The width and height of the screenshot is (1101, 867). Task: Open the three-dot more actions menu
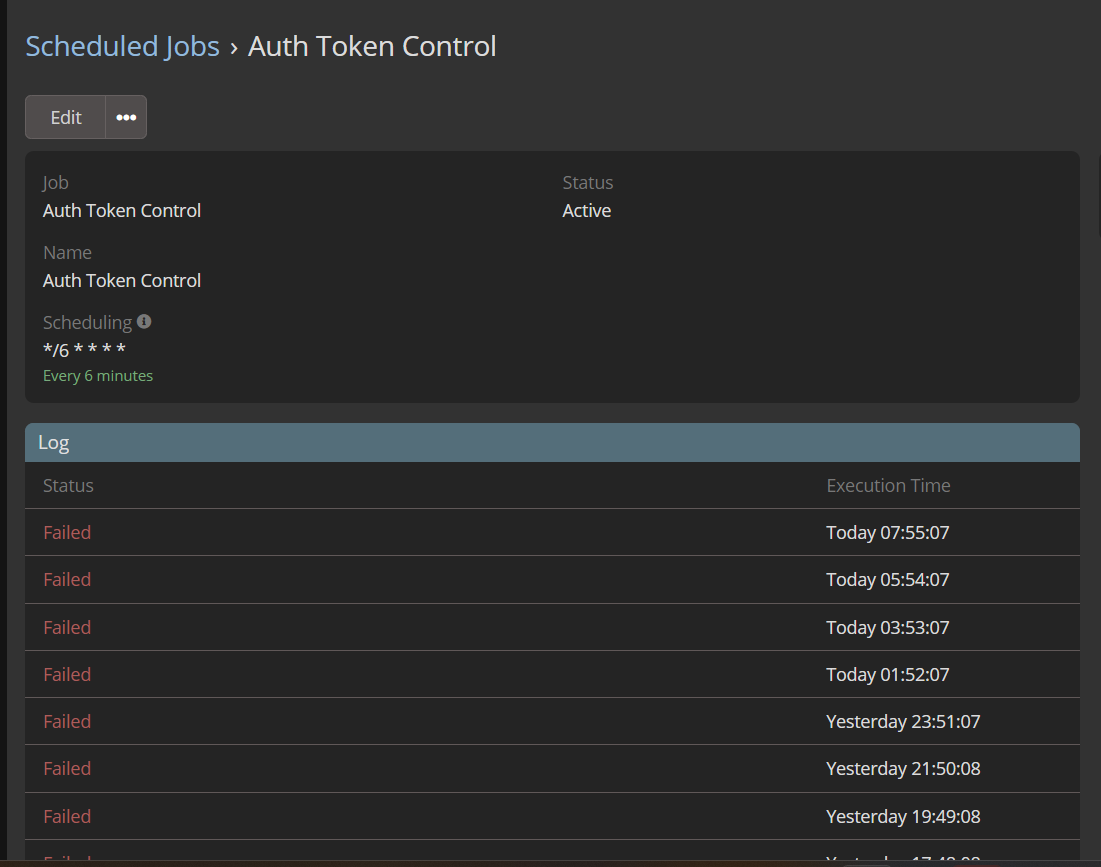126,117
